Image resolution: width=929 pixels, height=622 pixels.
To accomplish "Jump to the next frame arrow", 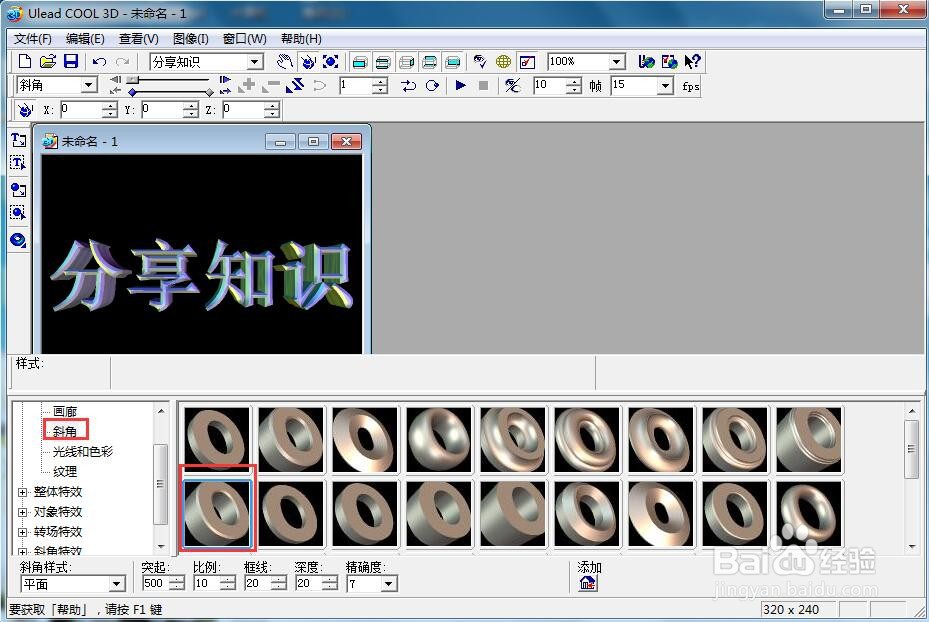I will pos(225,79).
